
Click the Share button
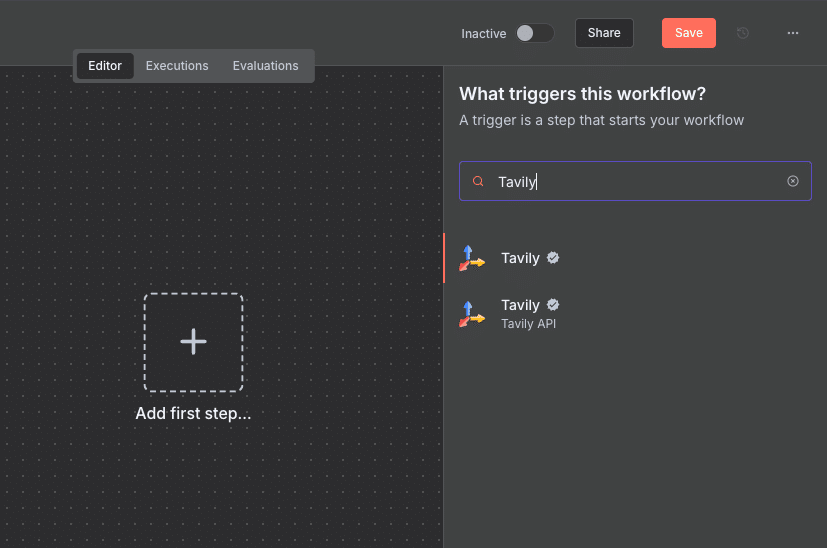tap(604, 33)
